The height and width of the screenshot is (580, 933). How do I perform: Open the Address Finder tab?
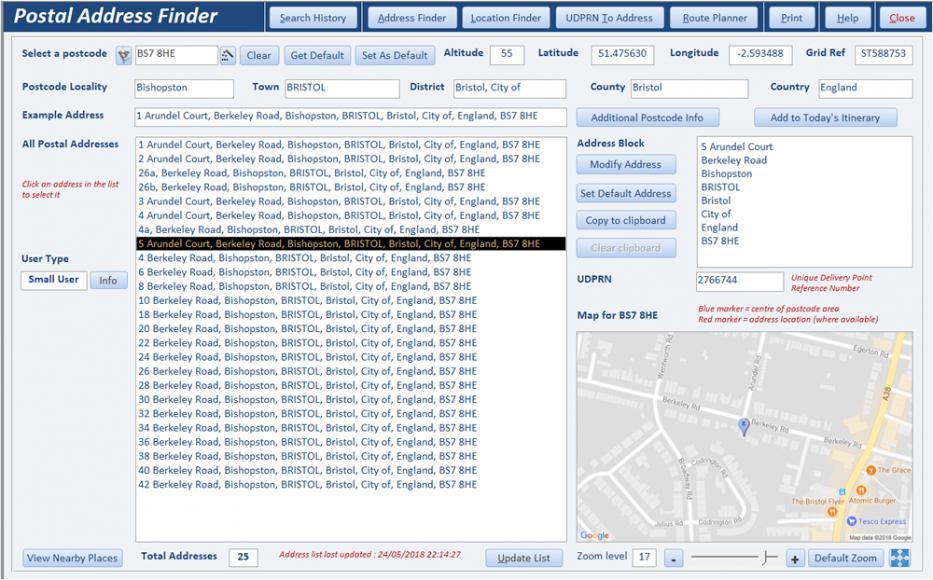pyautogui.click(x=412, y=18)
